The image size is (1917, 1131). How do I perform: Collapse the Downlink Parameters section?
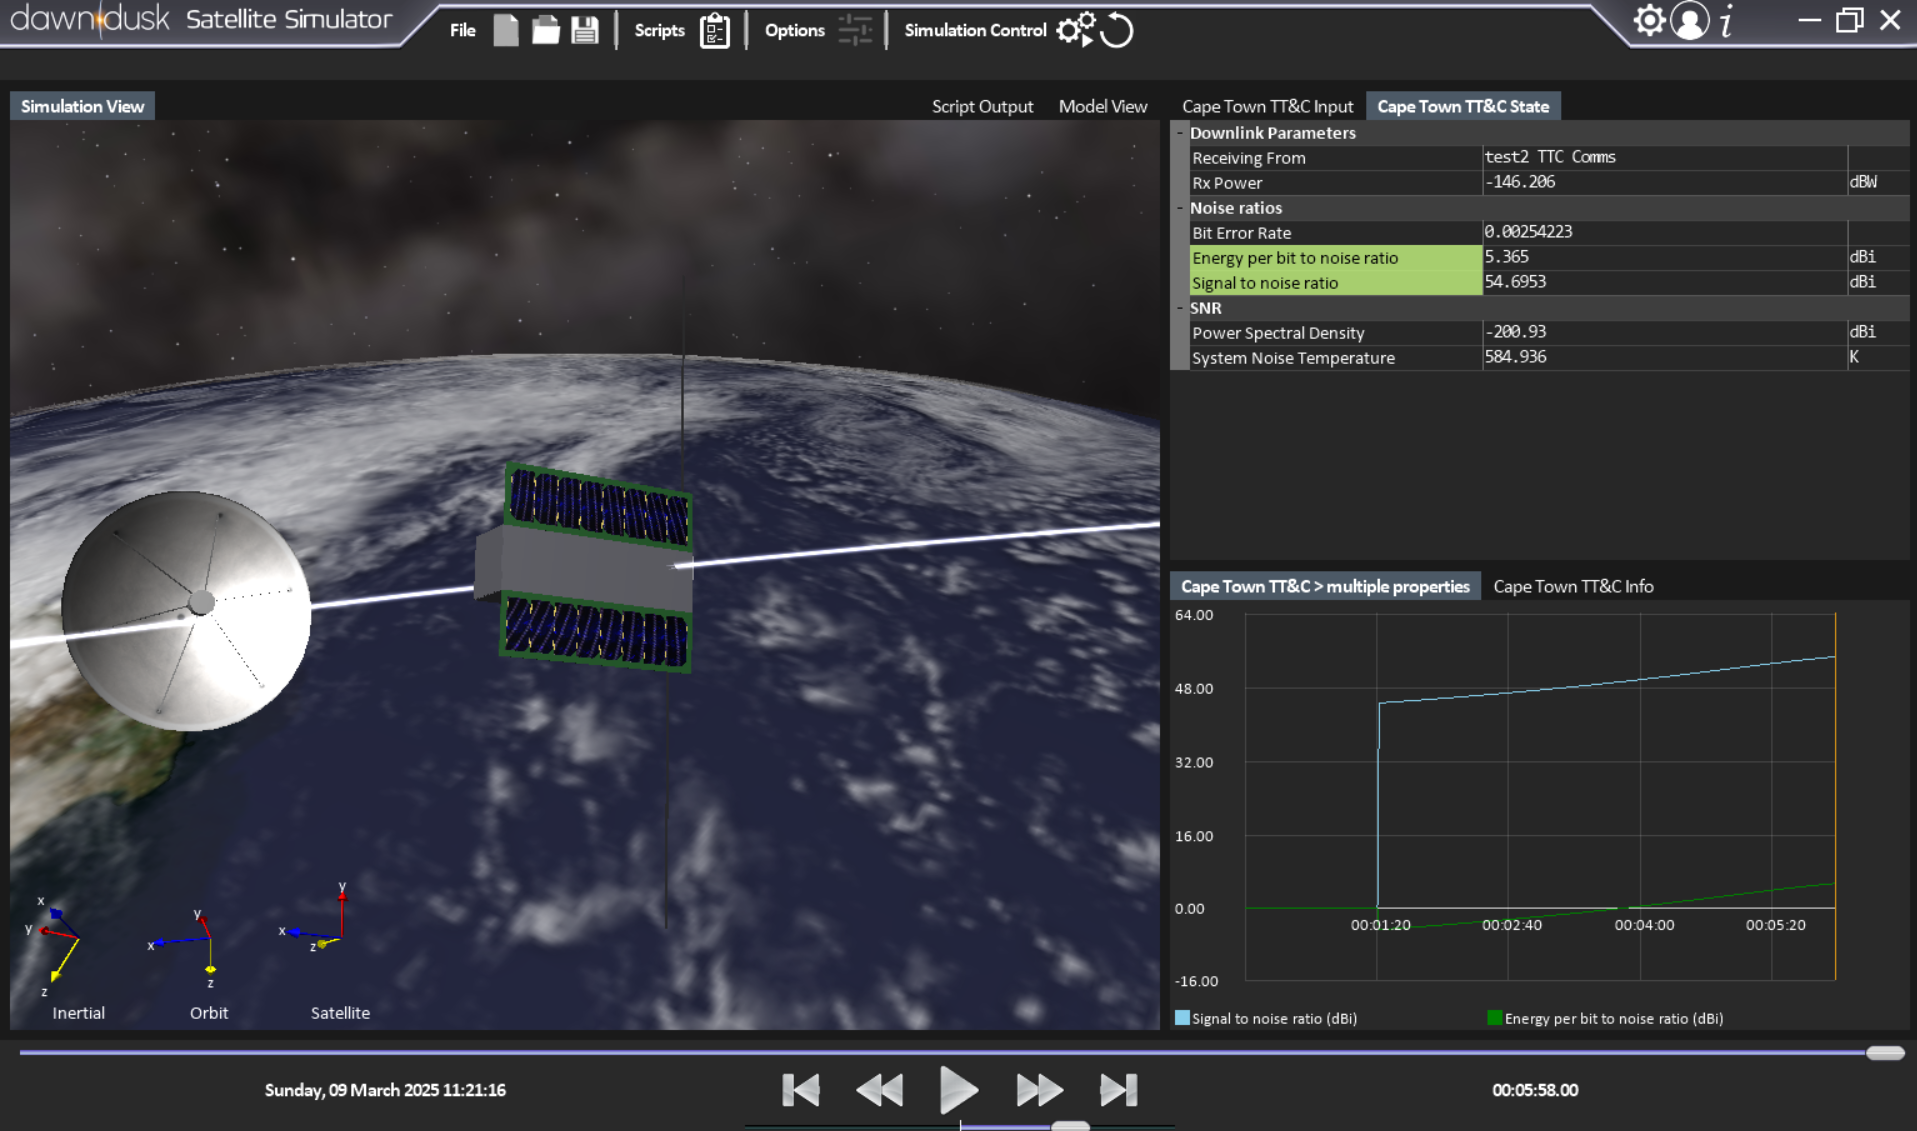pos(1180,133)
